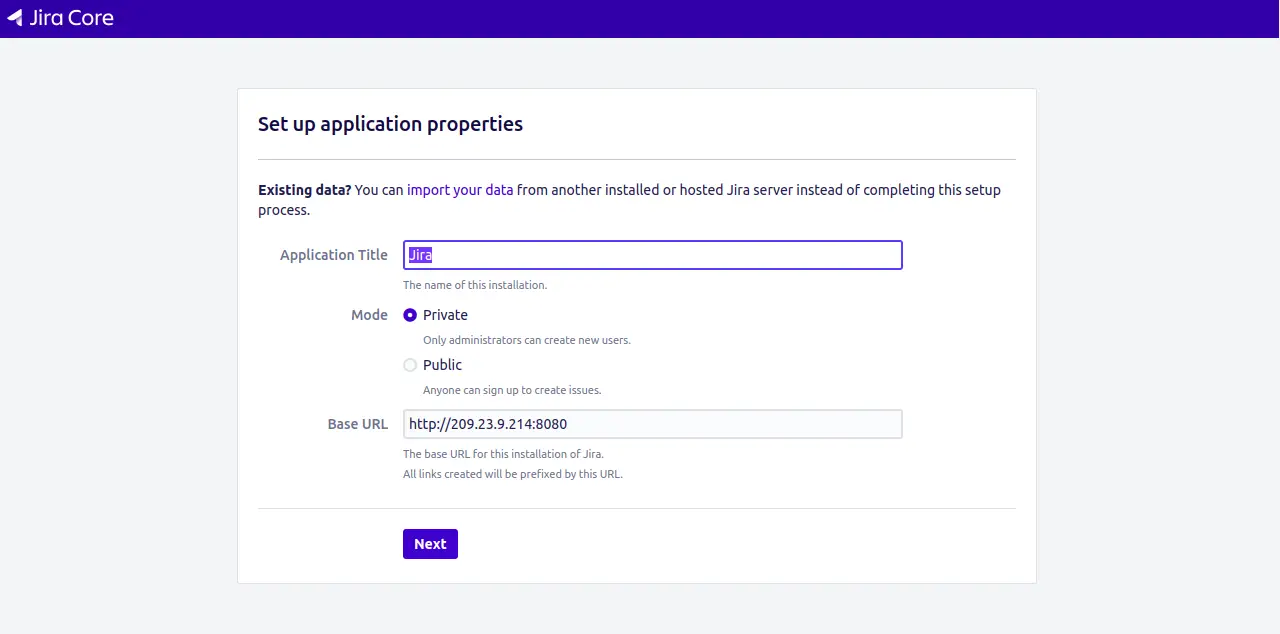This screenshot has height=634, width=1280.
Task: Click the Set up application properties heading
Action: click(x=390, y=124)
